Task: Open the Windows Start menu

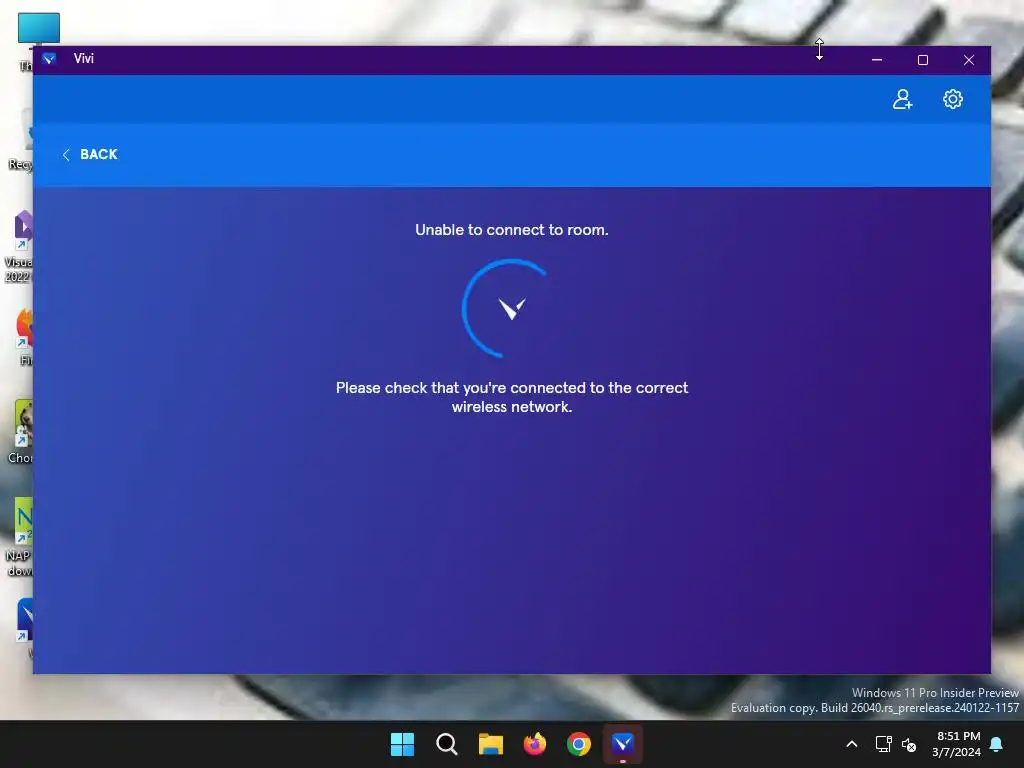Action: tap(402, 744)
